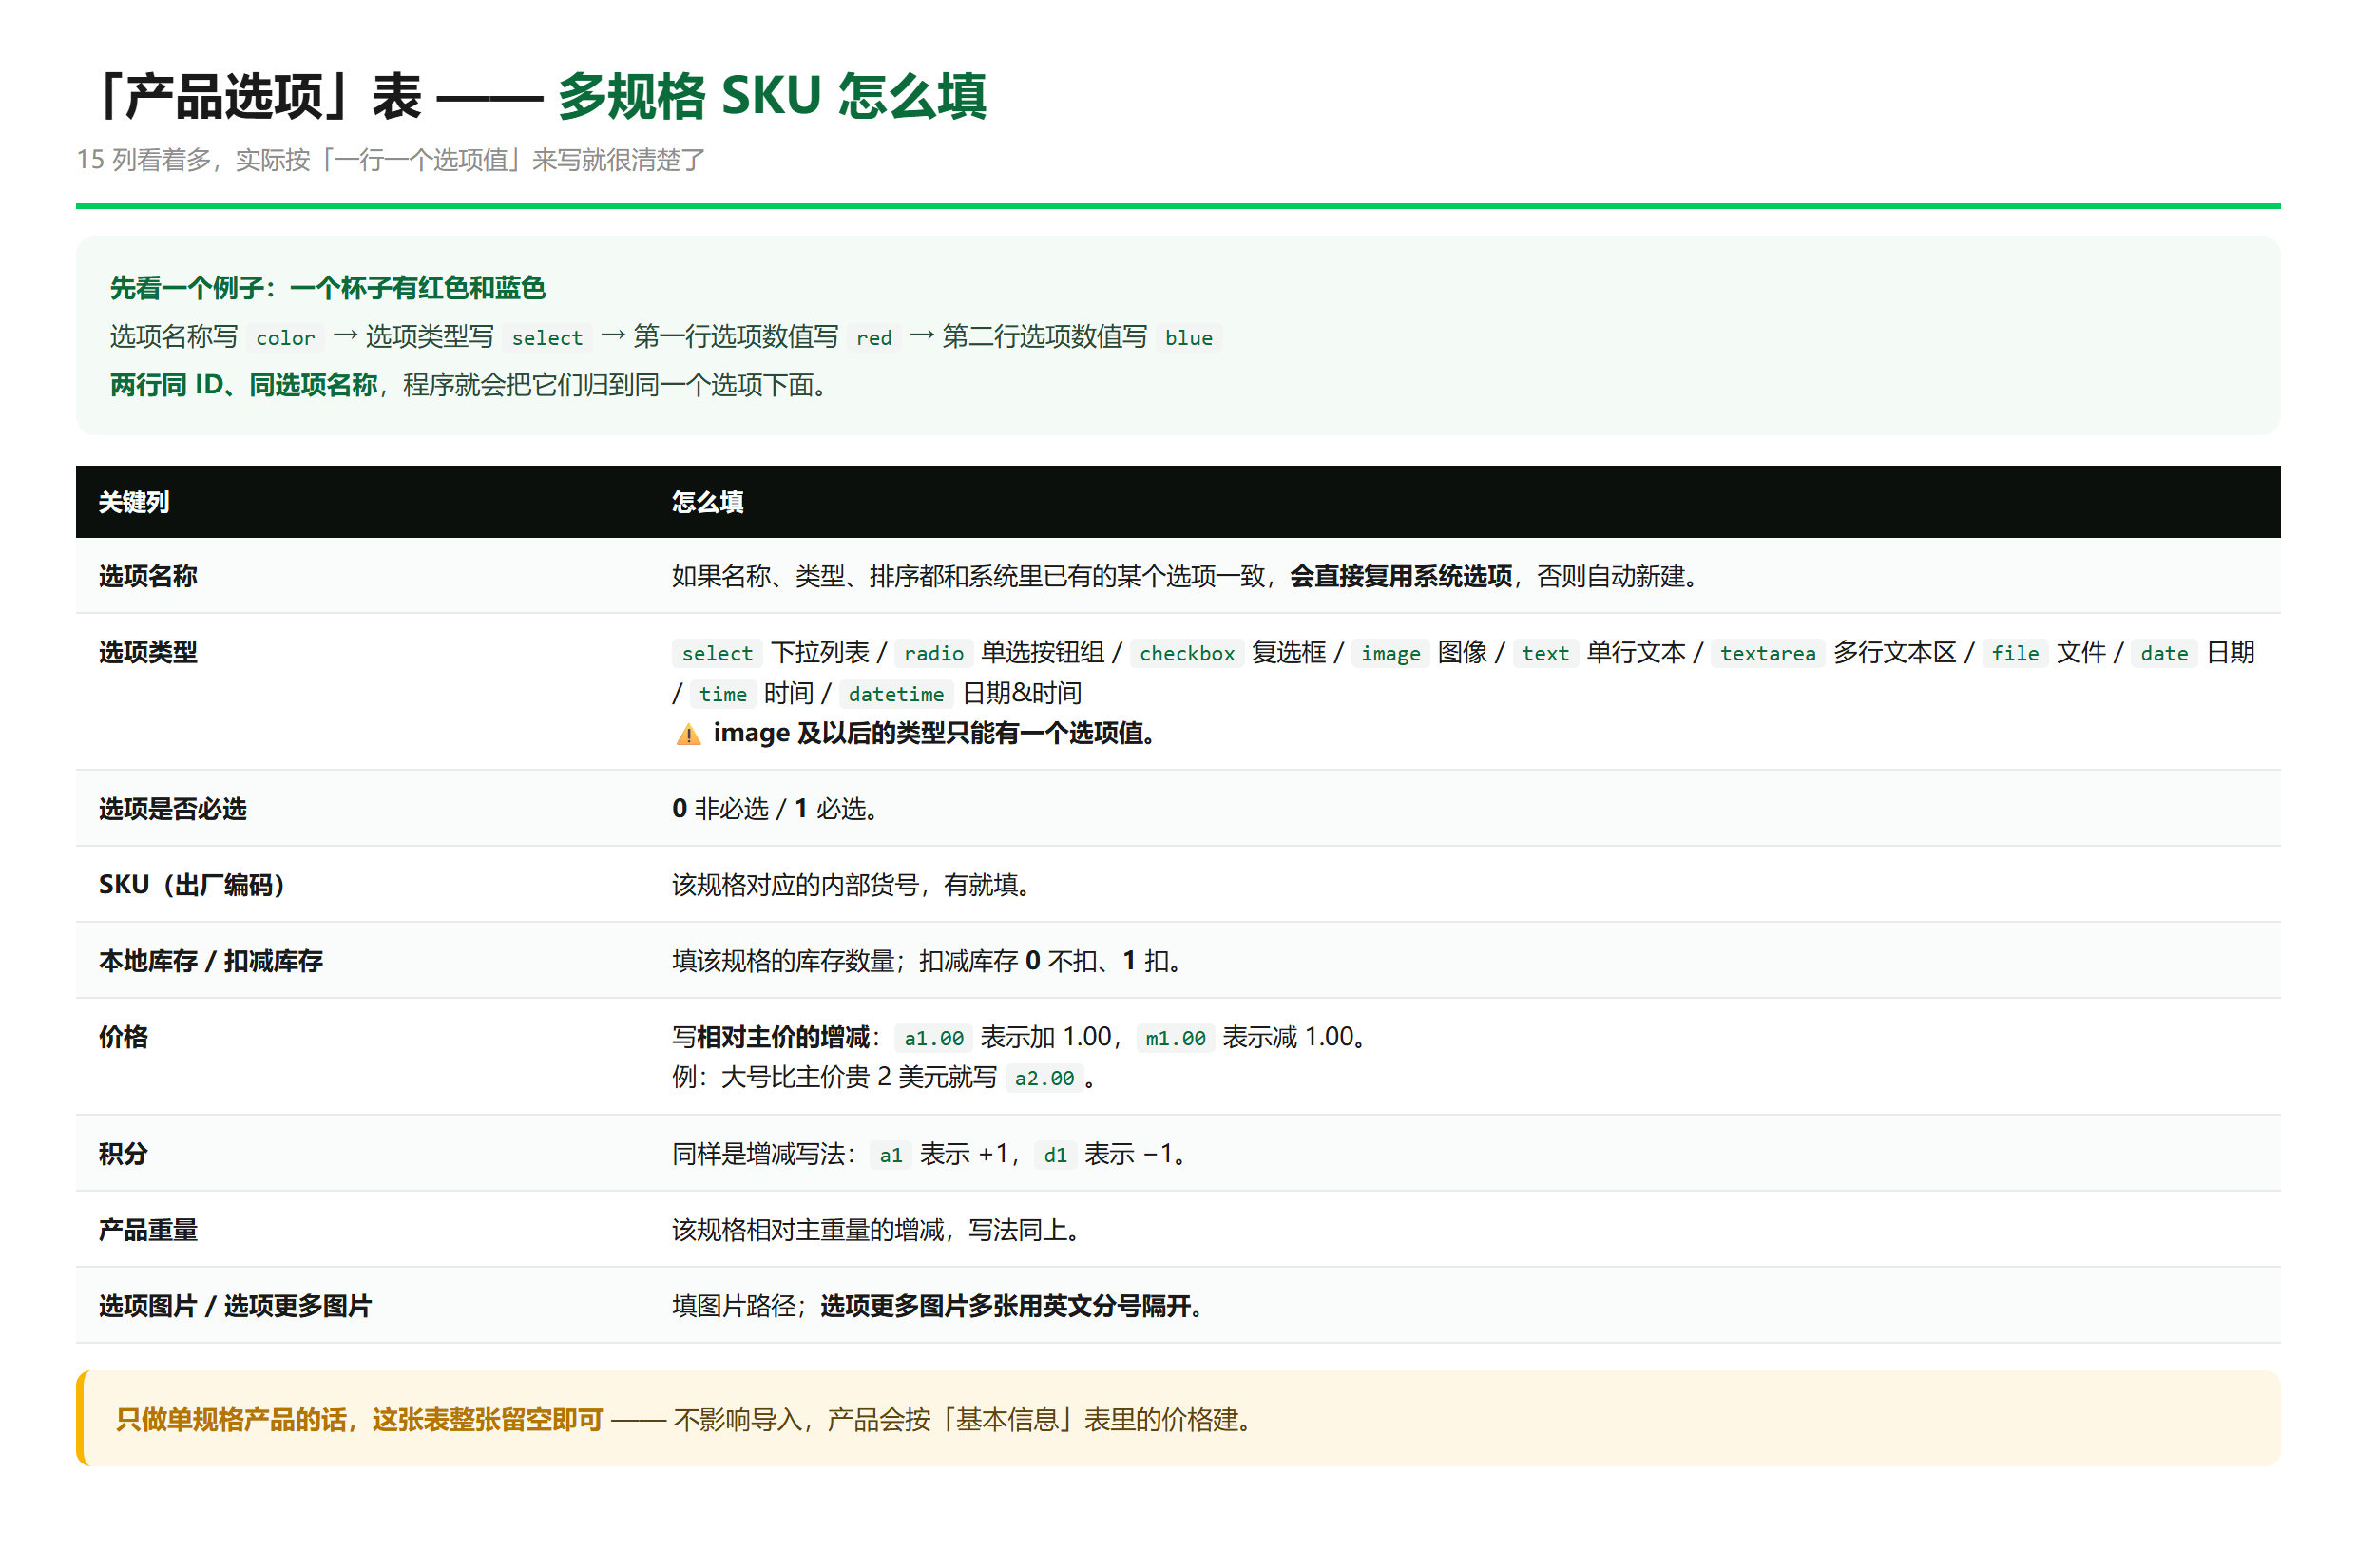This screenshot has width=2357, height=1568.
Task: Click the 'a1' code tag in 积分 row
Action: tap(890, 1155)
